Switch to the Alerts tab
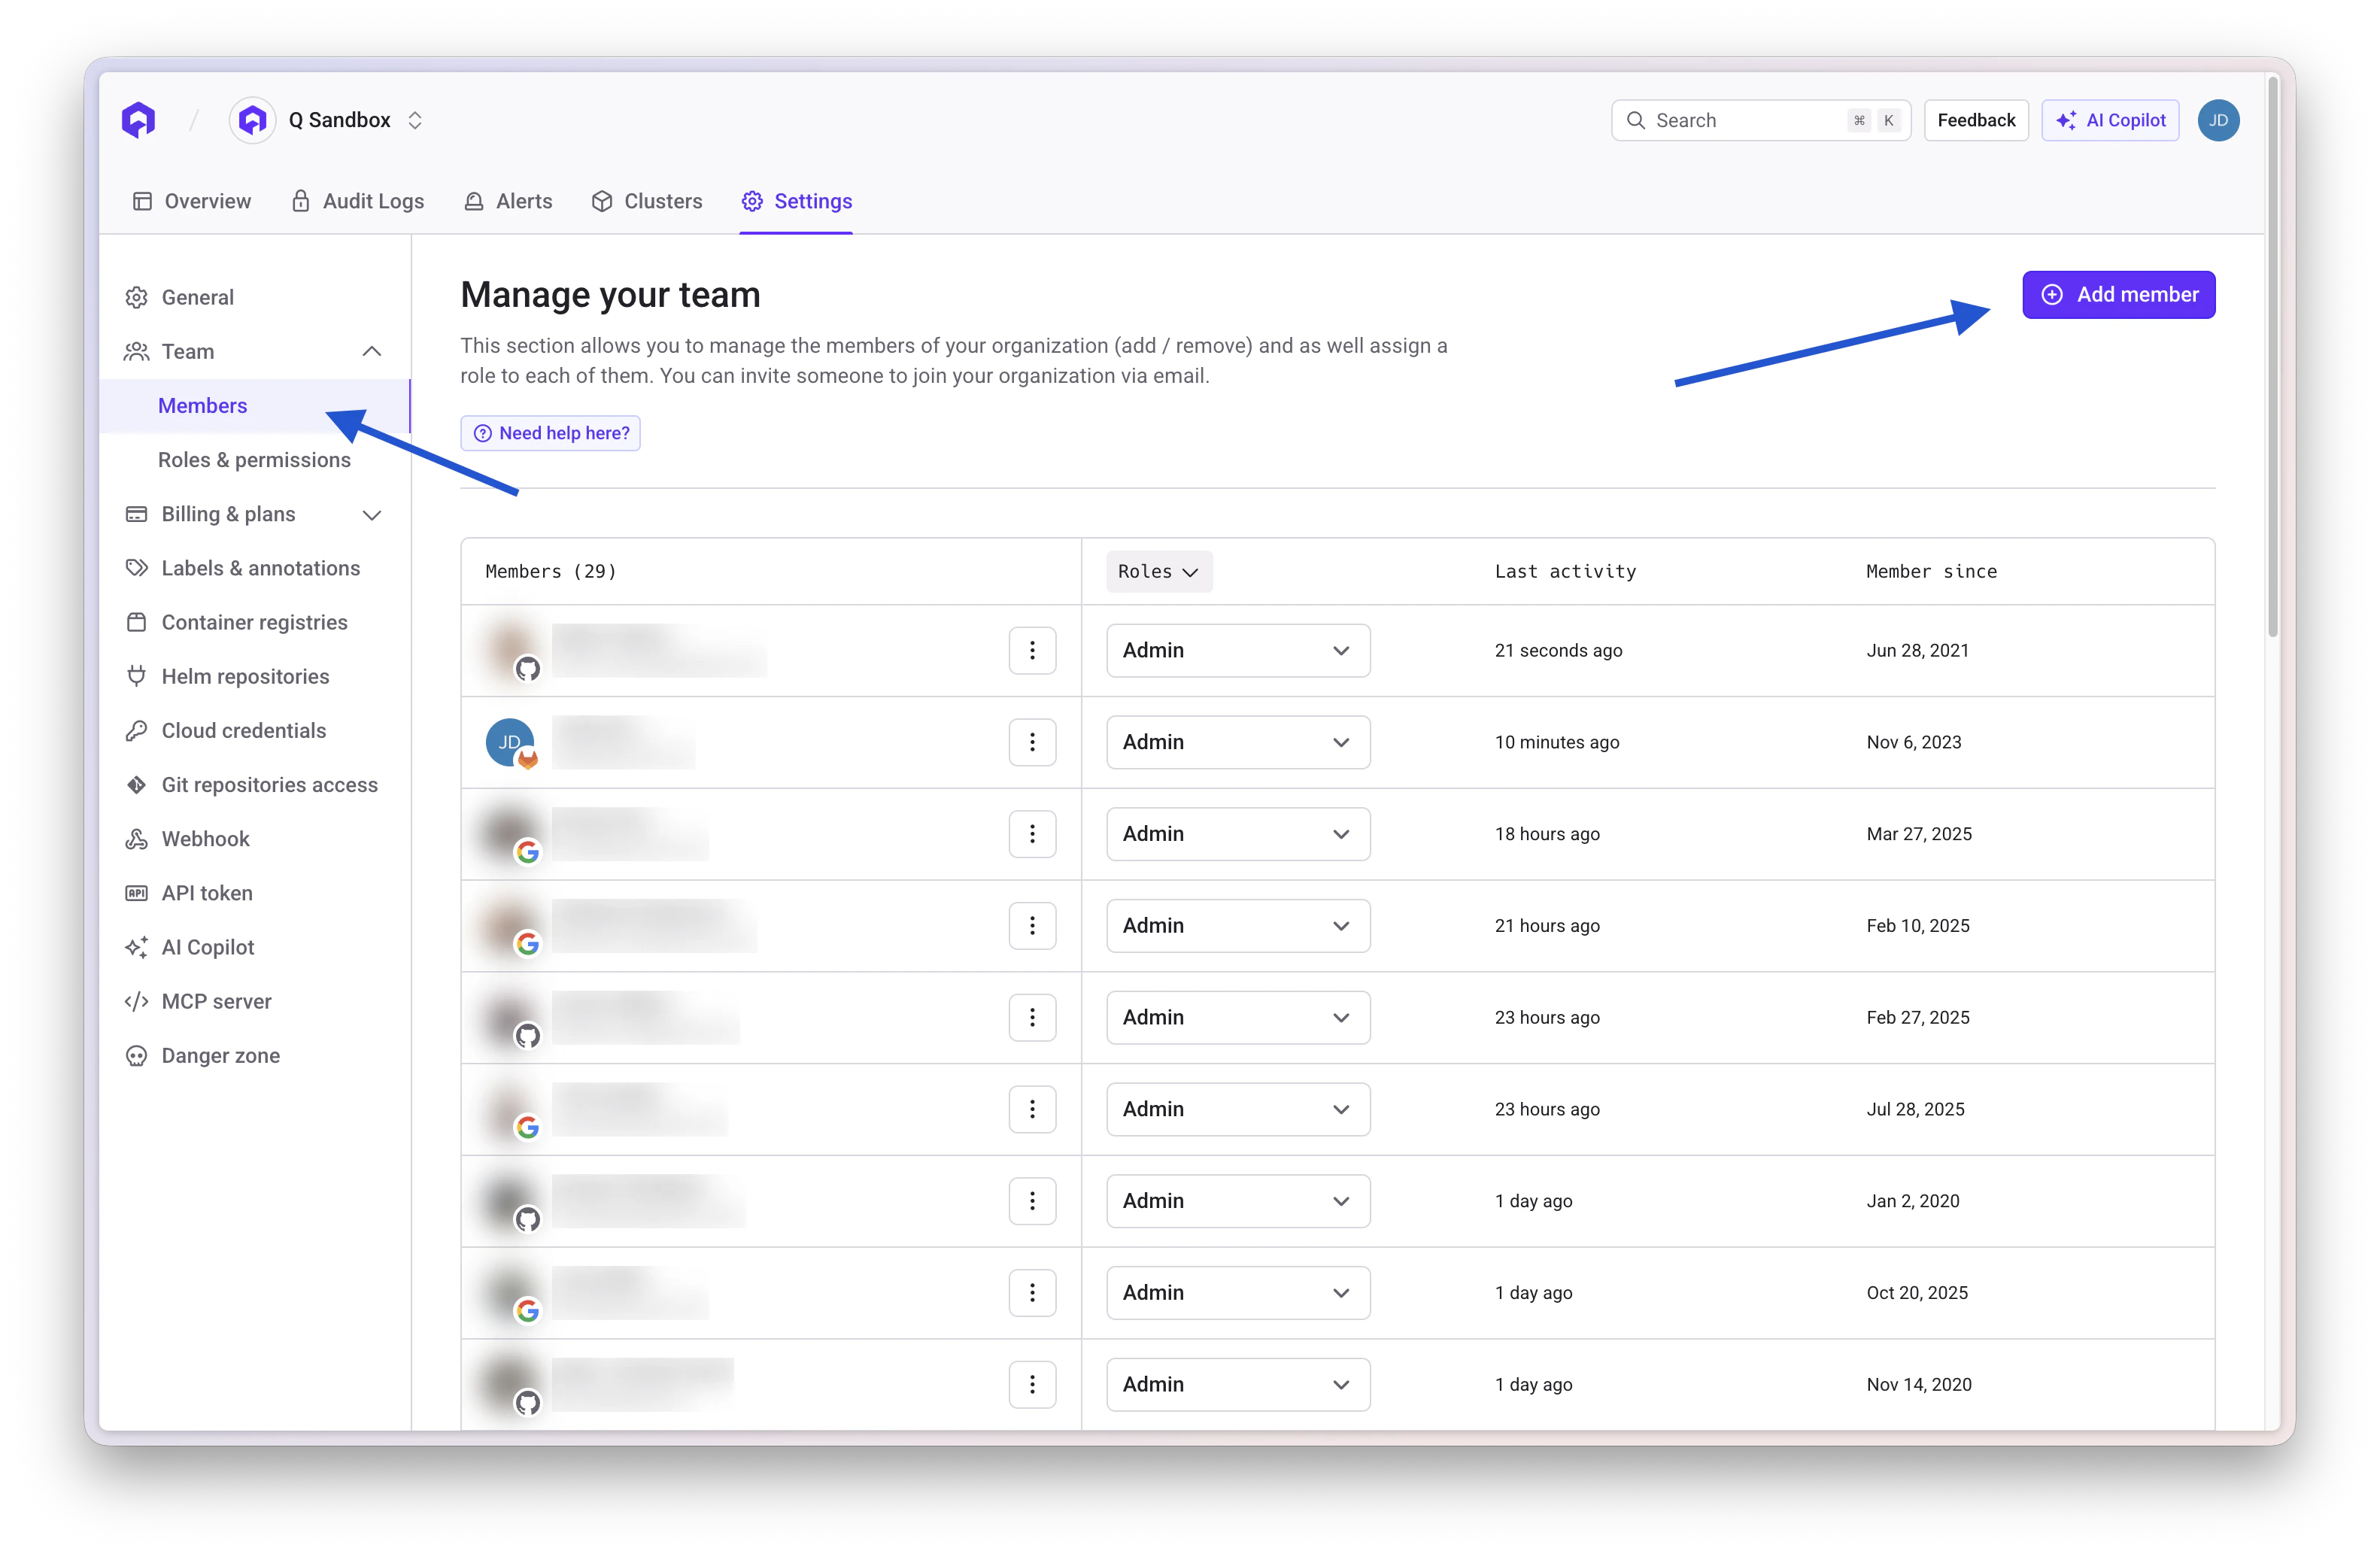The height and width of the screenshot is (1557, 2380). pyautogui.click(x=508, y=201)
